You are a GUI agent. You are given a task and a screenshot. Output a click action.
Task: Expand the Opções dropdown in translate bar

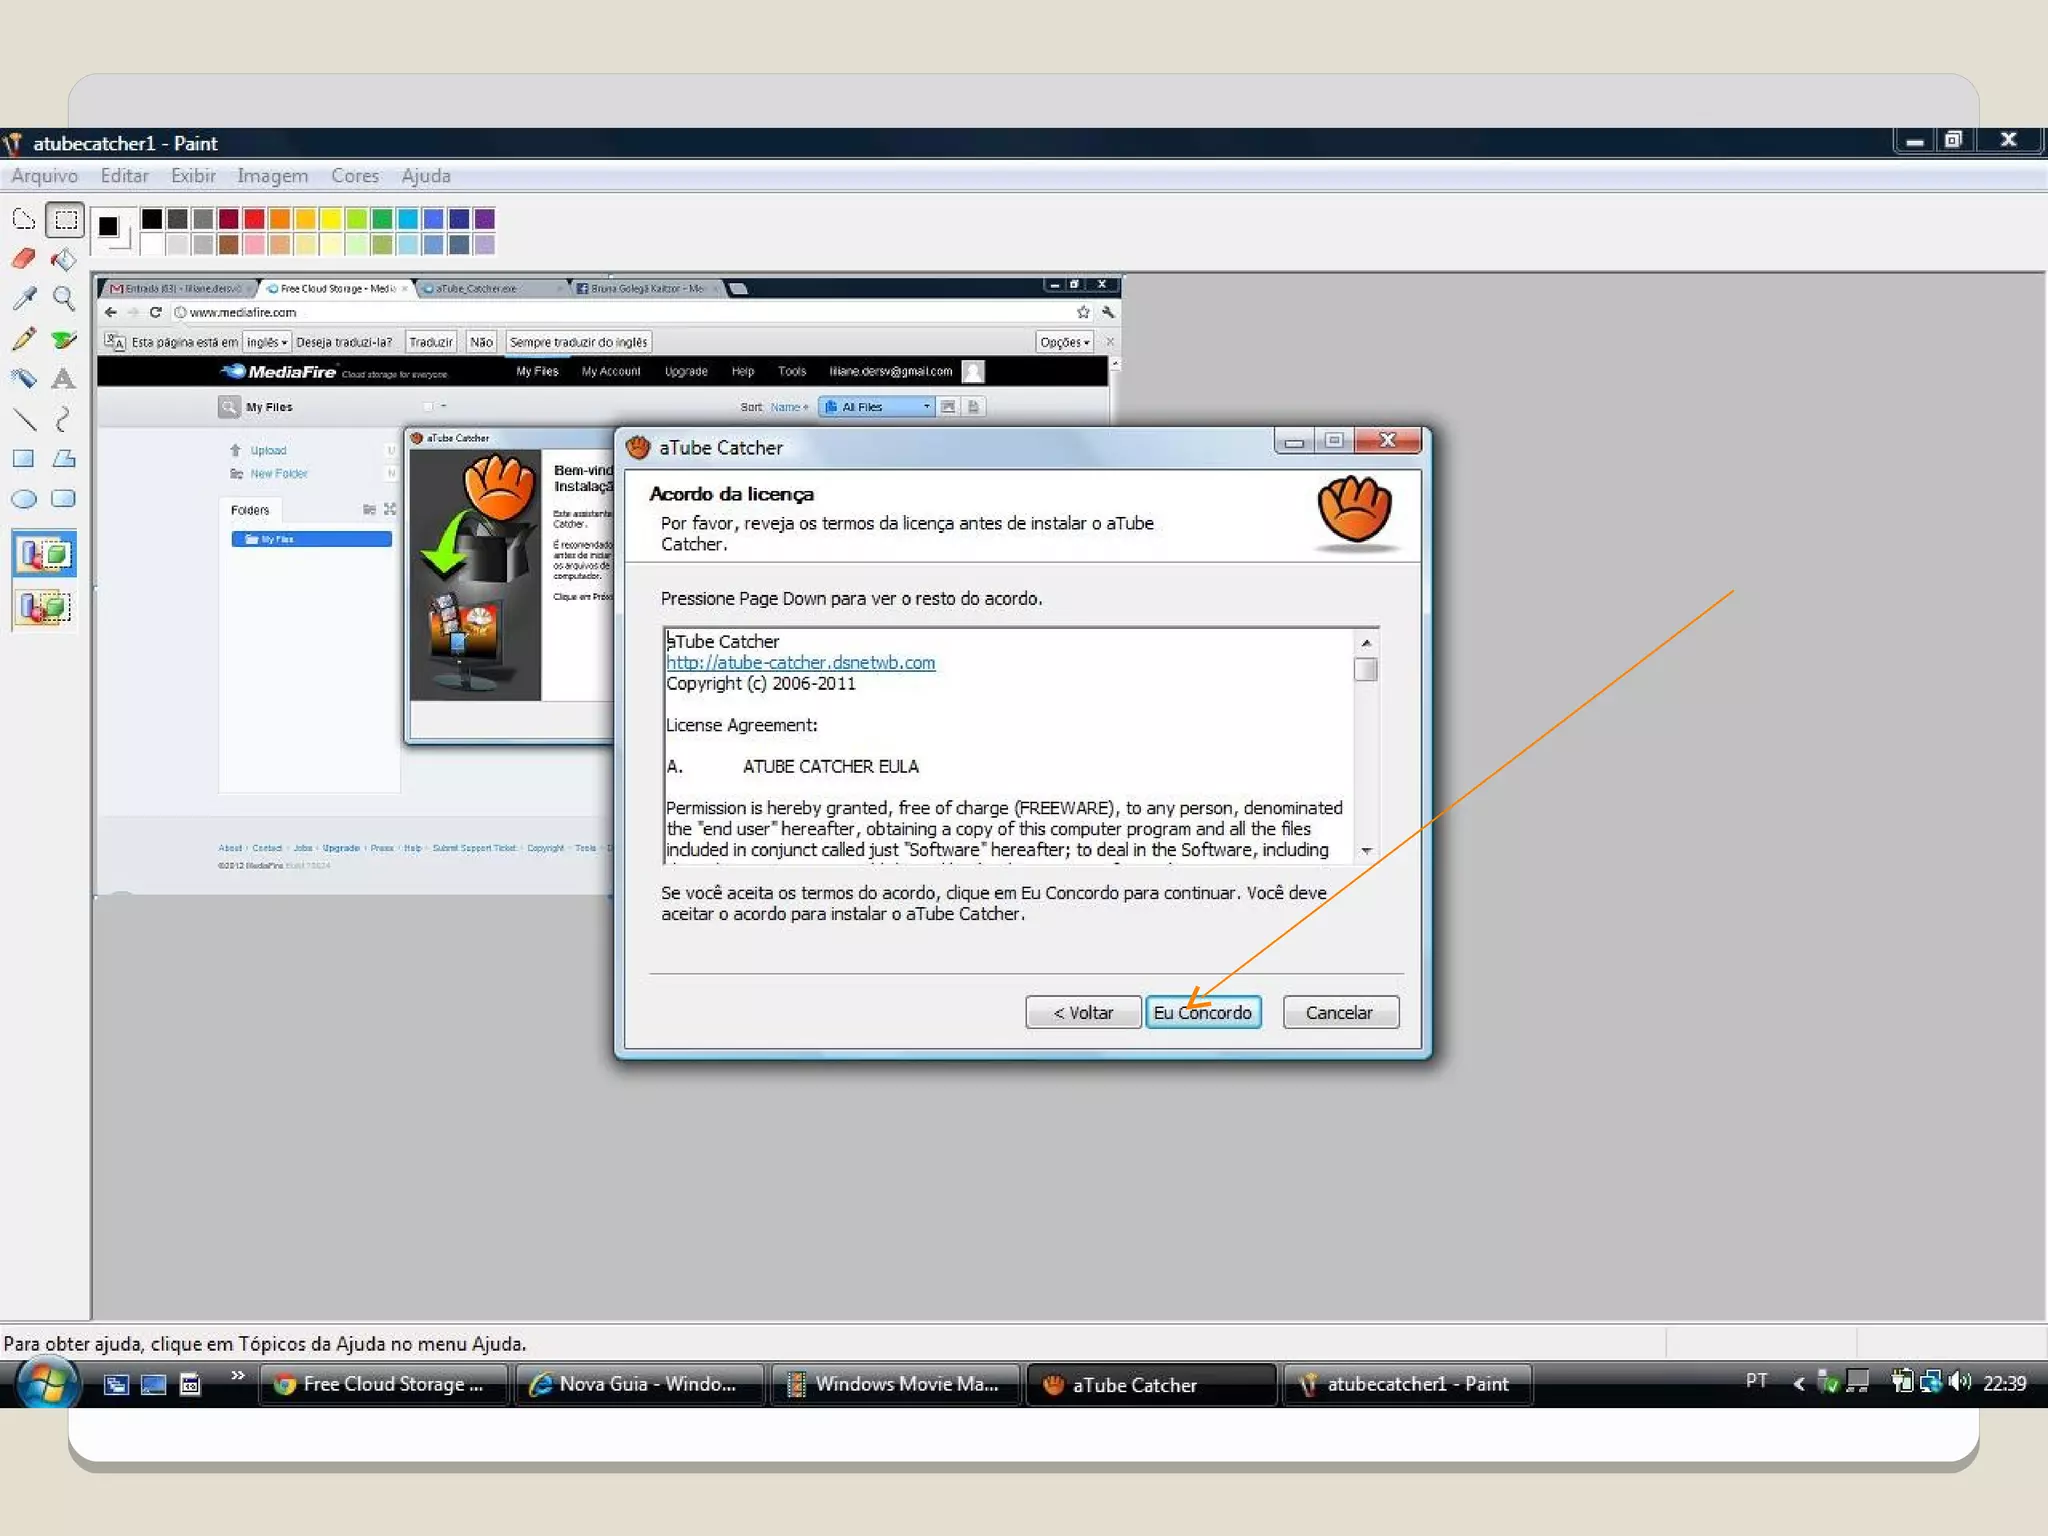(1064, 342)
